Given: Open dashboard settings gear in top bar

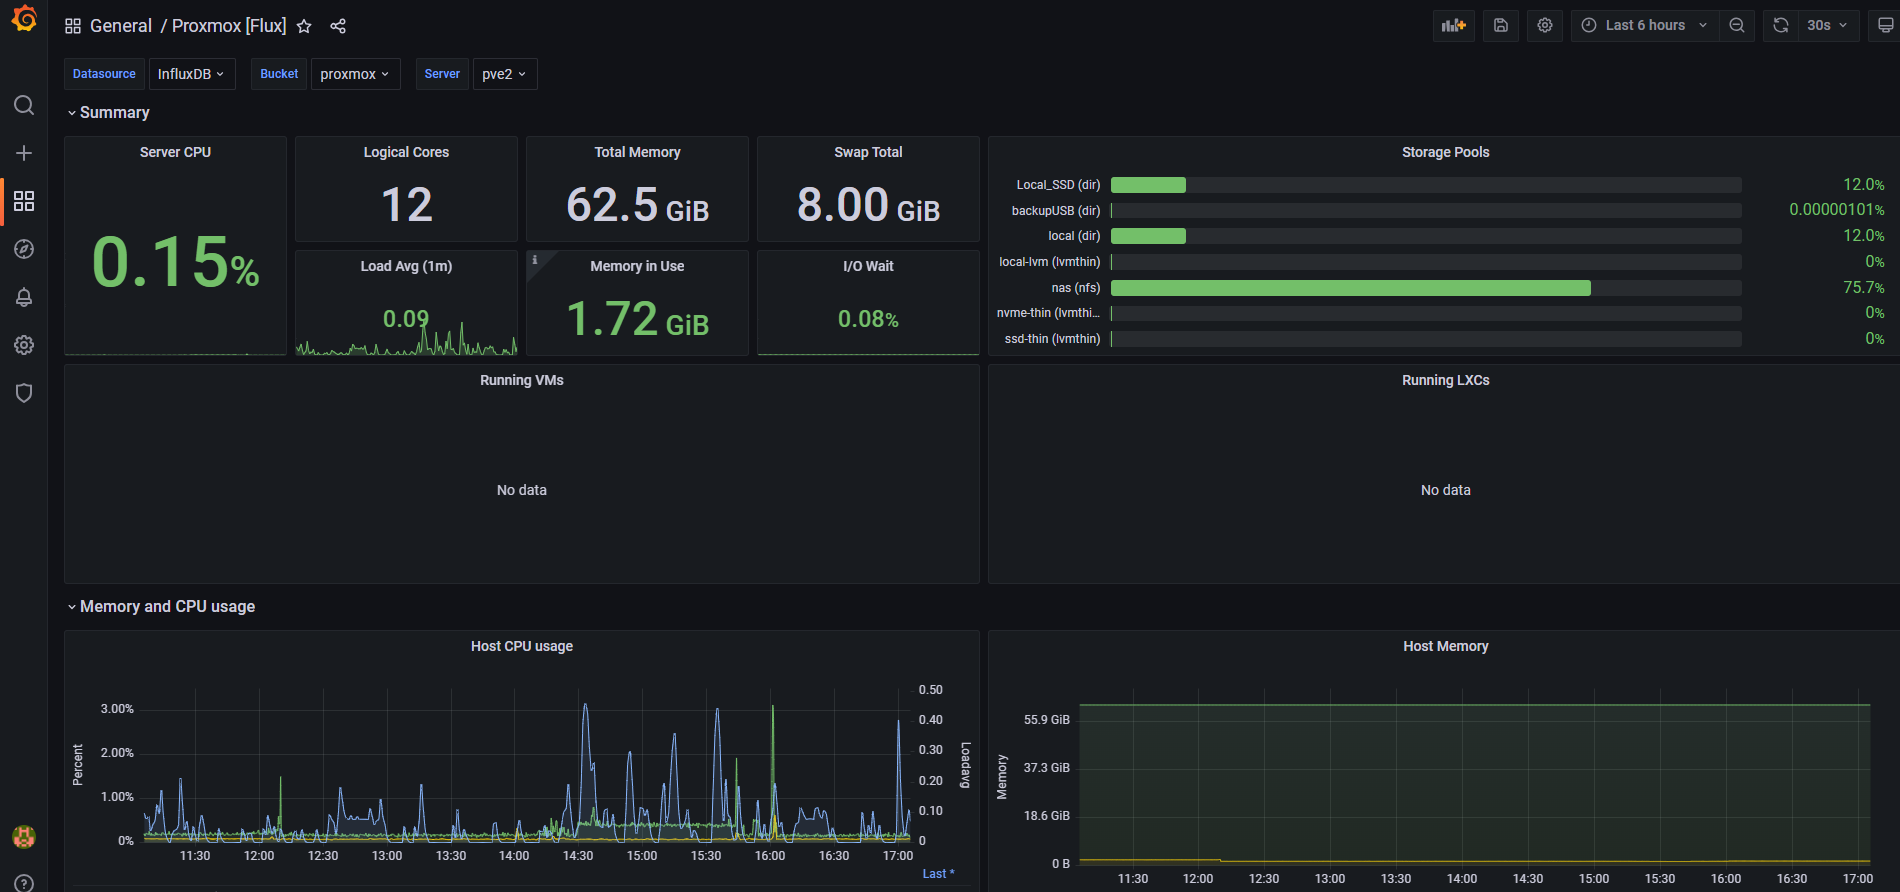Looking at the screenshot, I should 1545,26.
